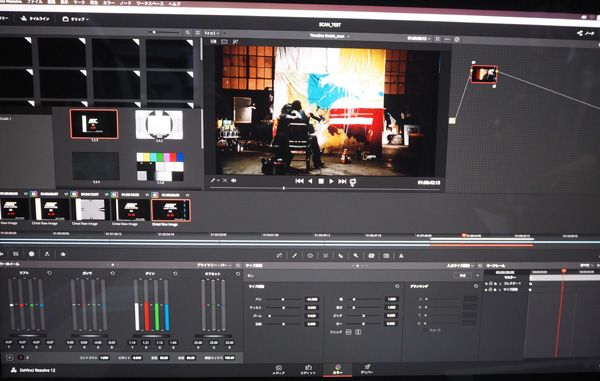Open the Power Window palette
This screenshot has height=381, width=600.
310,256
